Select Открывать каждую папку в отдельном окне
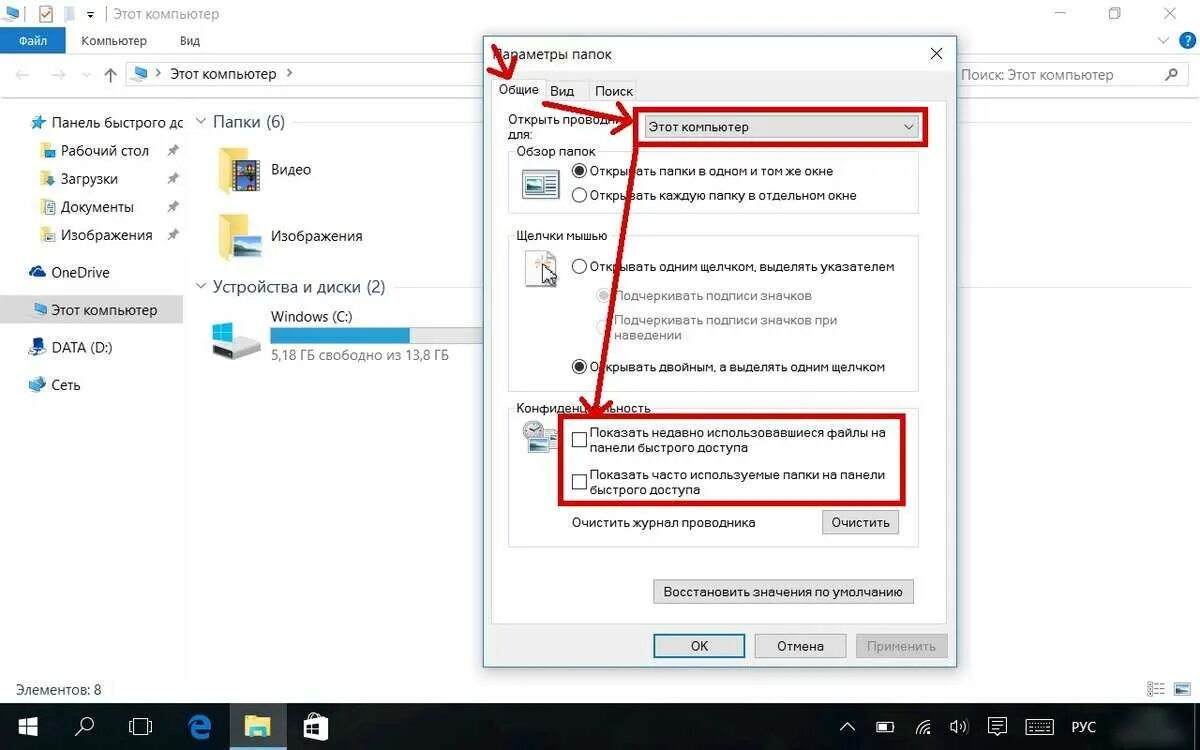Viewport: 1200px width, 750px height. click(579, 196)
